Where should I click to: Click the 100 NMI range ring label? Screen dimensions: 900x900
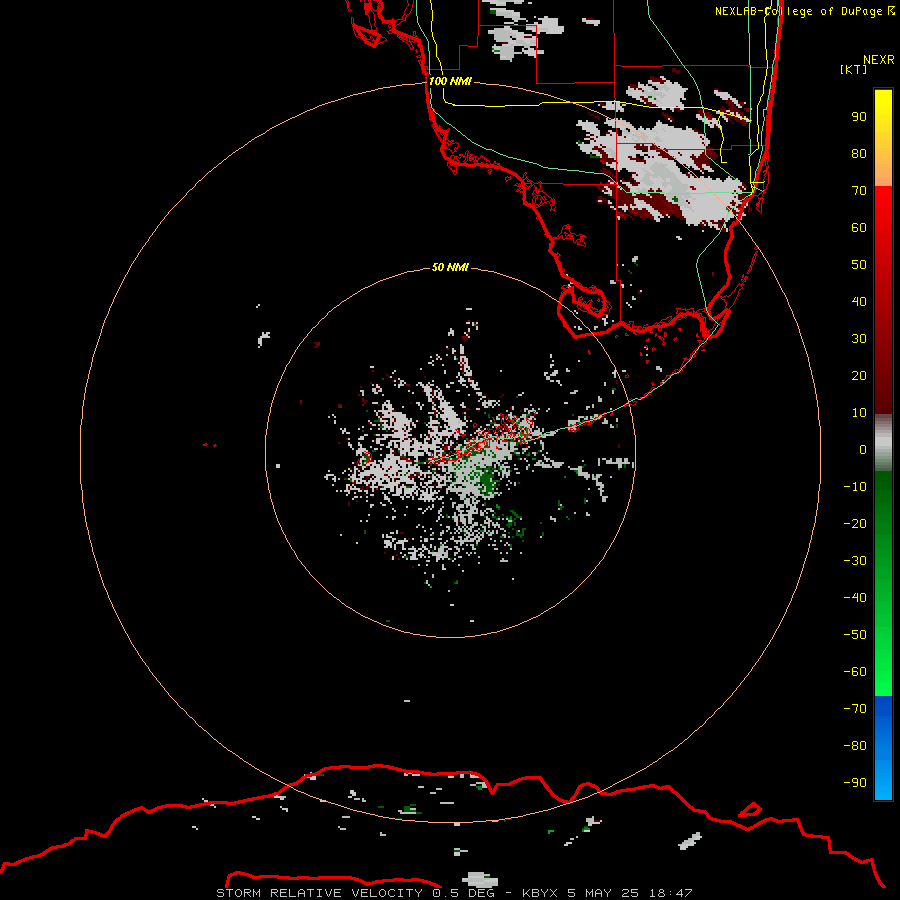pyautogui.click(x=450, y=81)
